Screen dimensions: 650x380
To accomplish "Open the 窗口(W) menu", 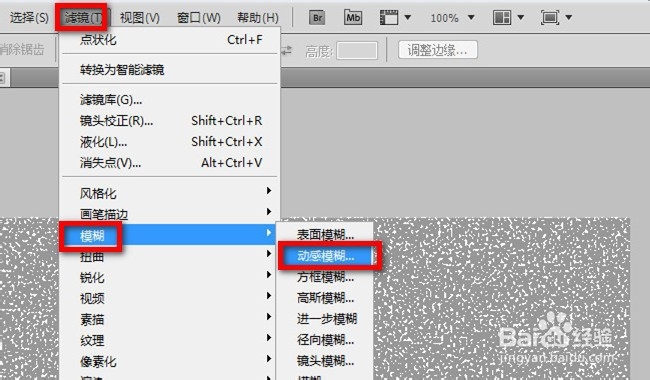I will [x=199, y=18].
